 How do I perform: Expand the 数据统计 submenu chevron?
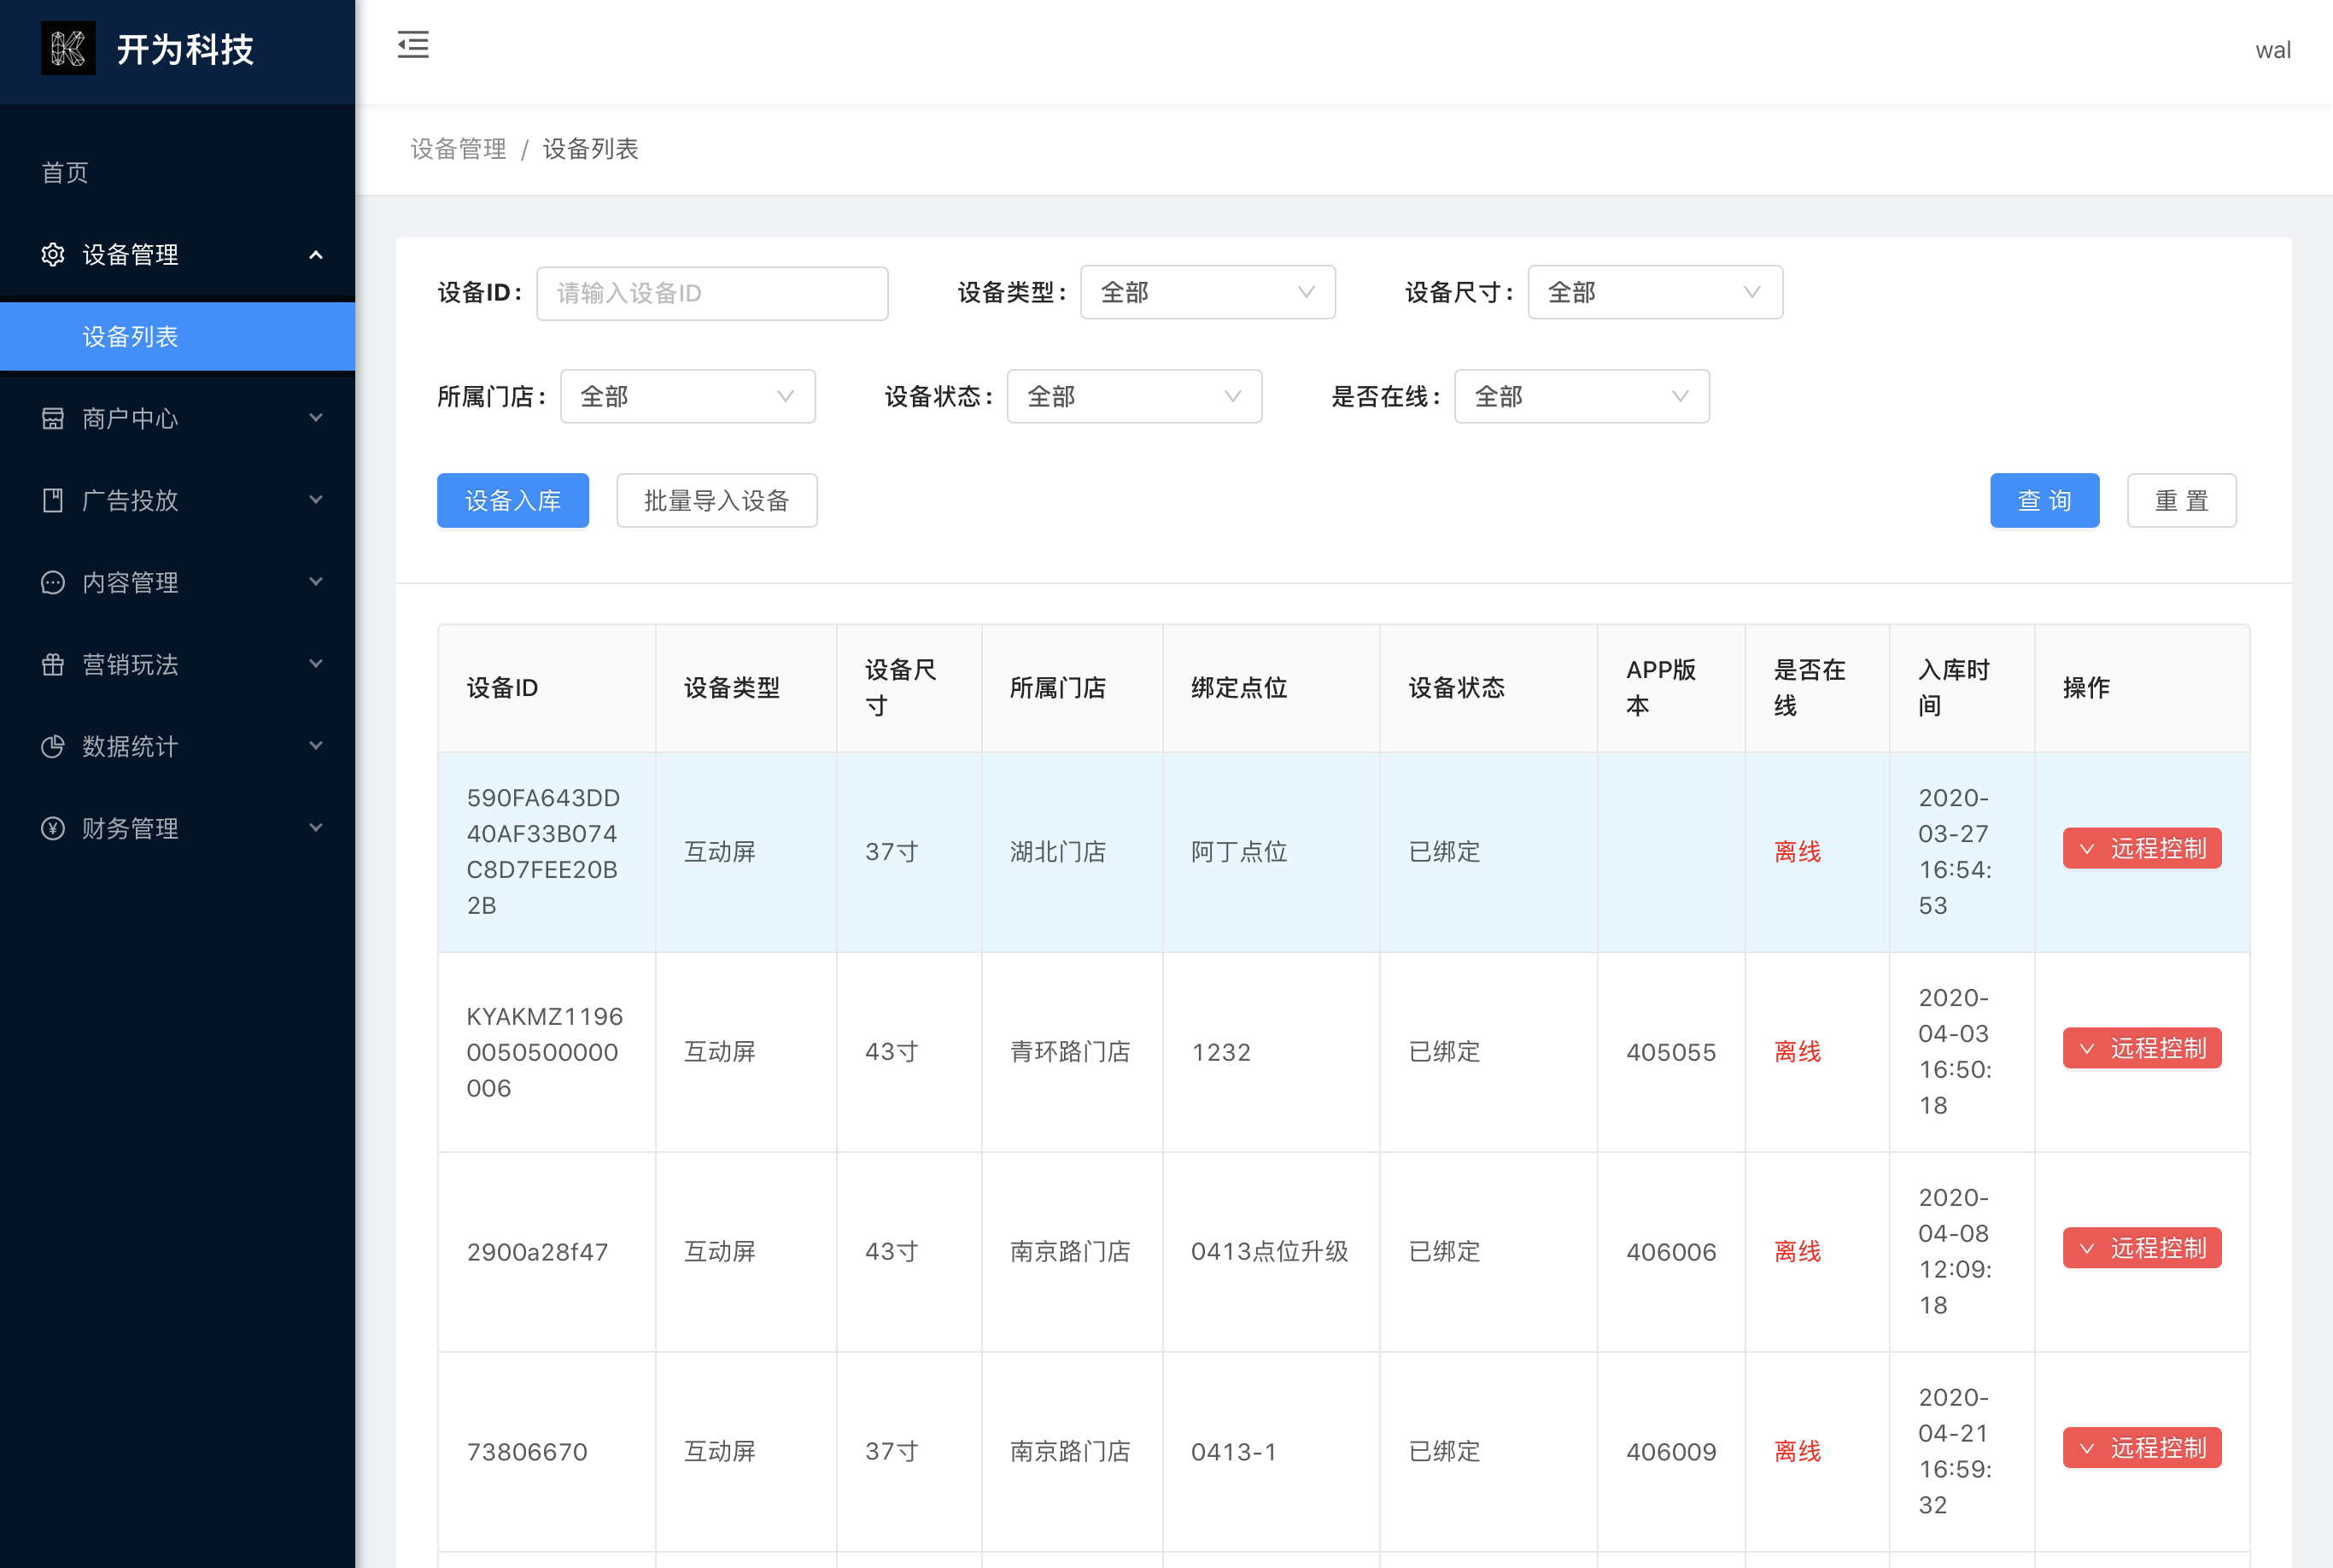(316, 746)
